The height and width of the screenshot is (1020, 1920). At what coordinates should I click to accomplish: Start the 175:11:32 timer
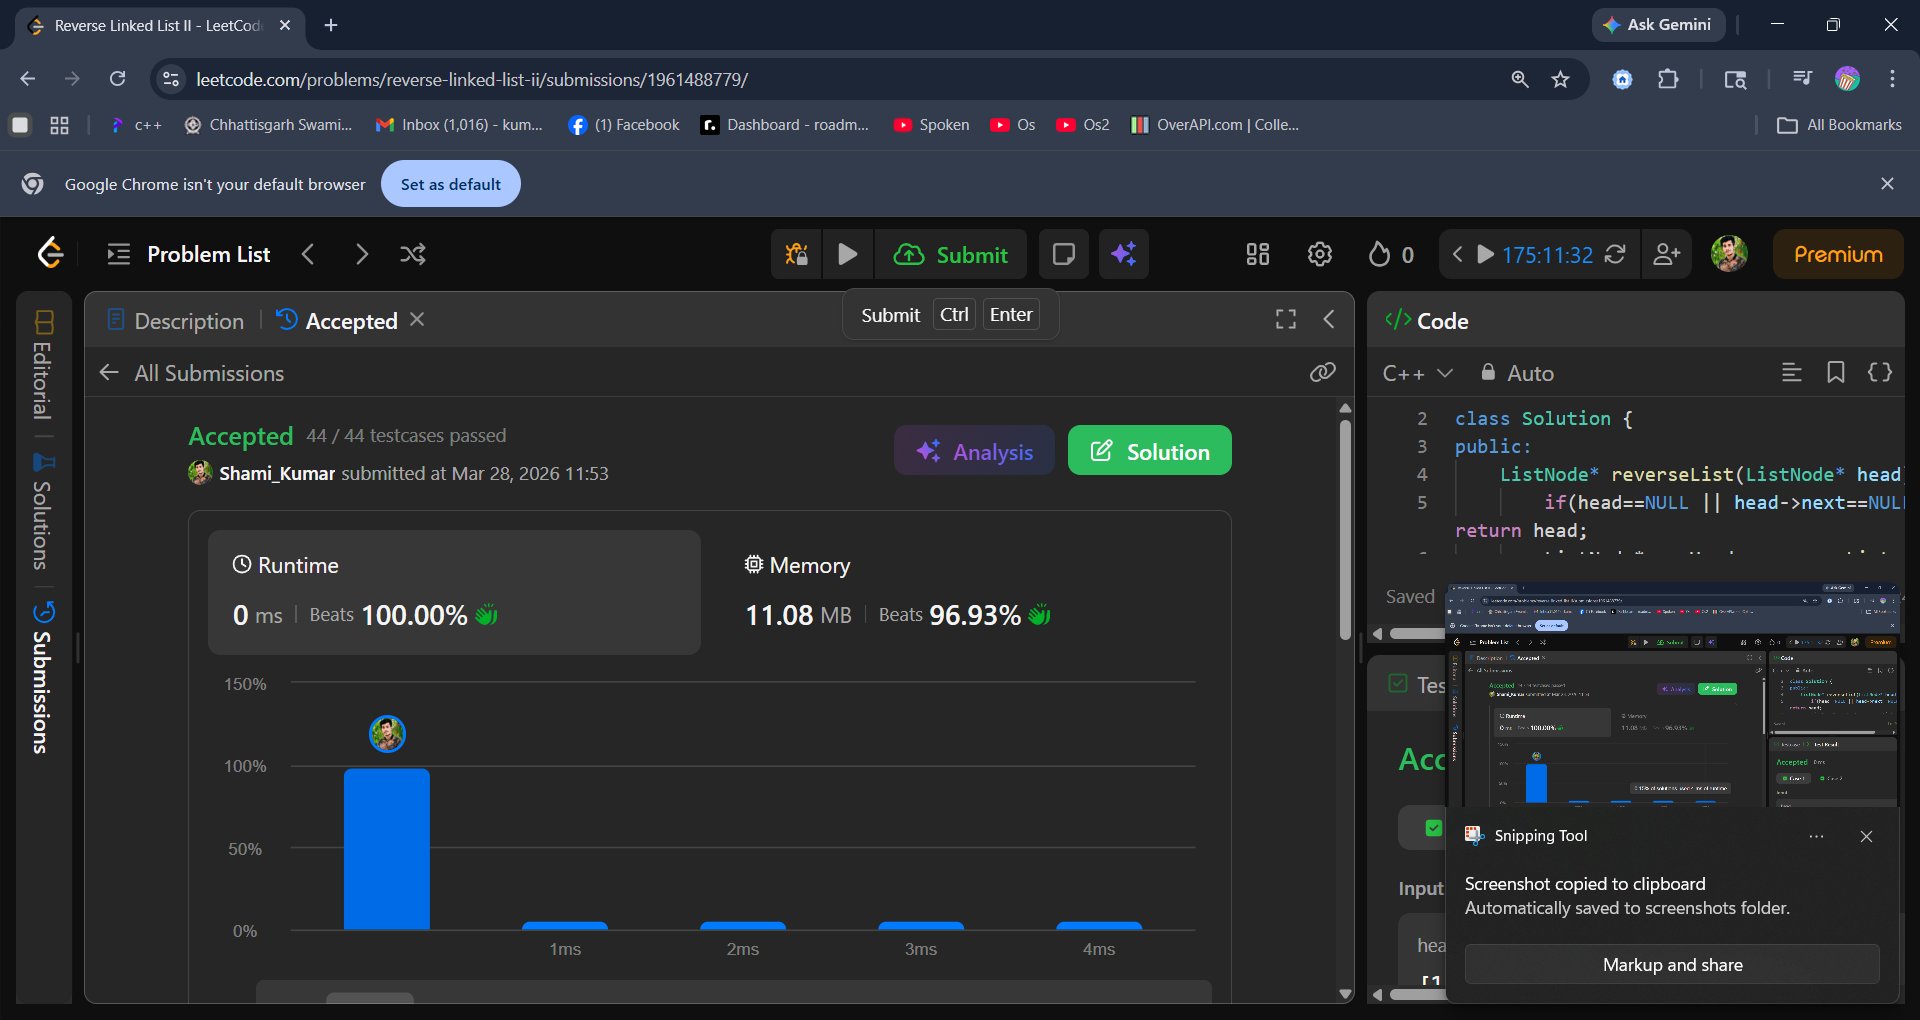[1486, 254]
